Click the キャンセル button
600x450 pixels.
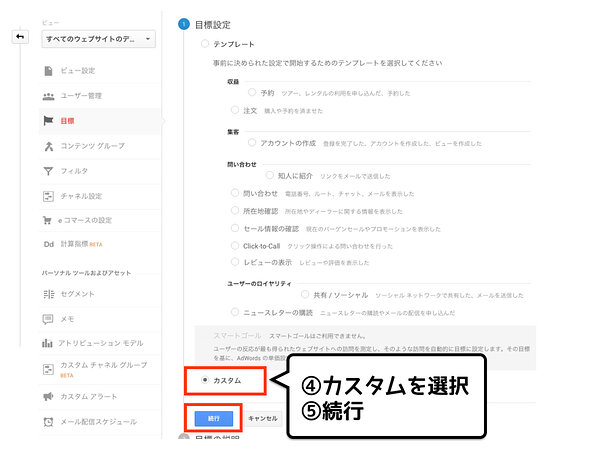pyautogui.click(x=263, y=419)
